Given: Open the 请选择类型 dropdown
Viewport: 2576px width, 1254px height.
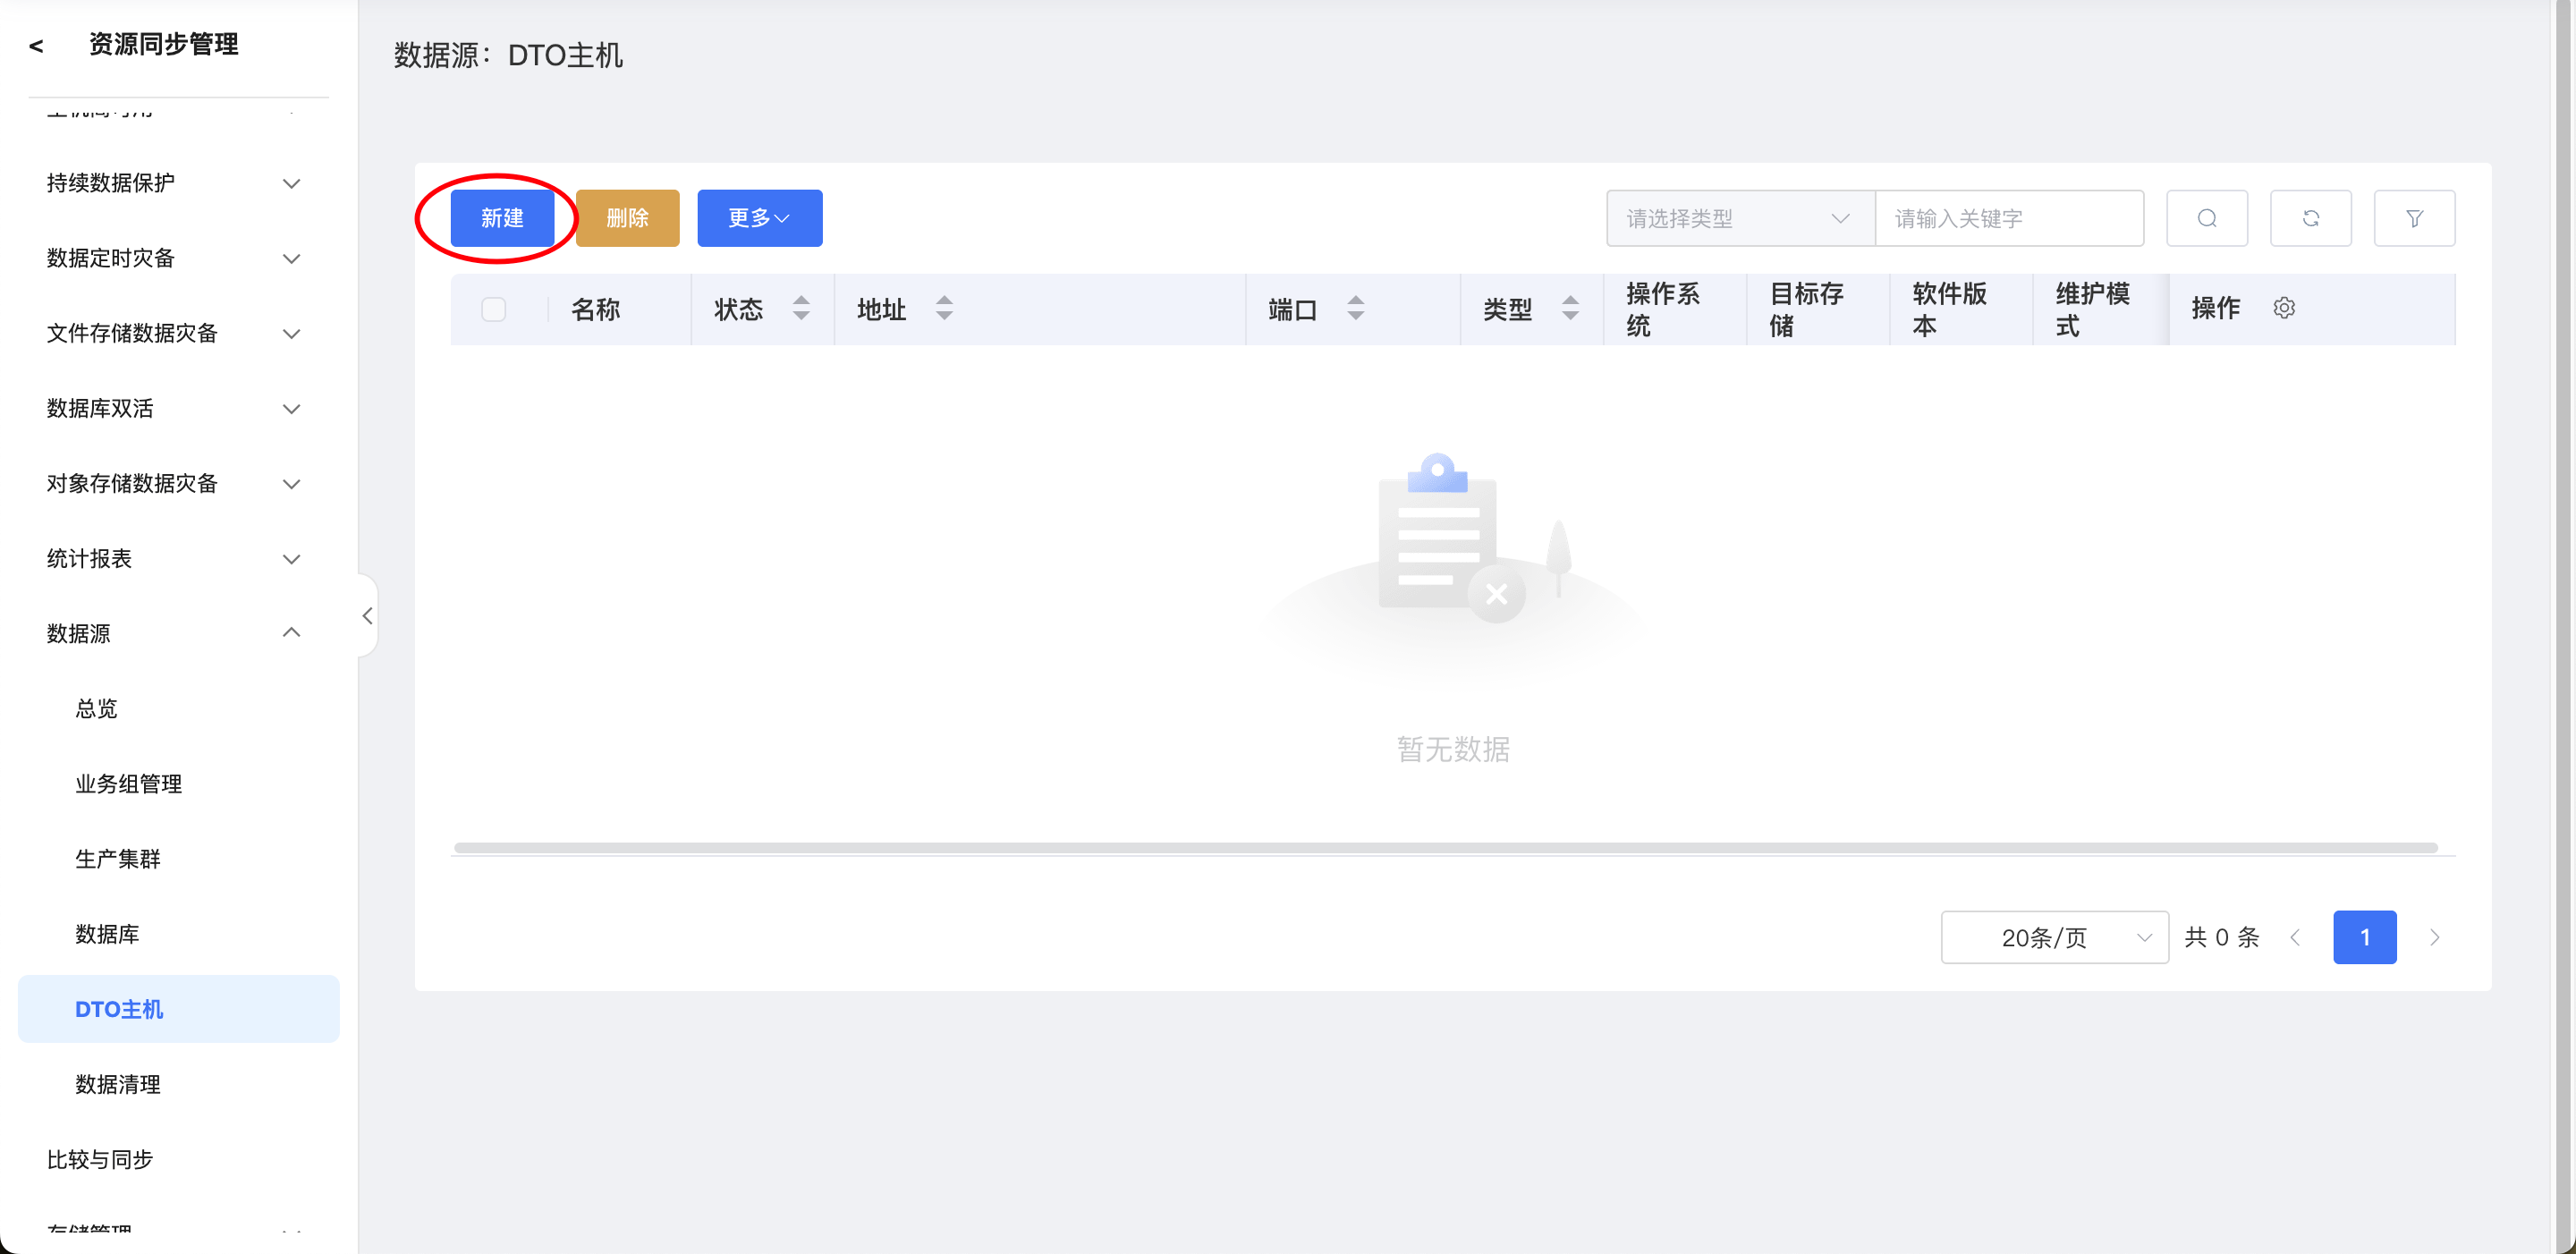Looking at the screenshot, I should [1740, 218].
